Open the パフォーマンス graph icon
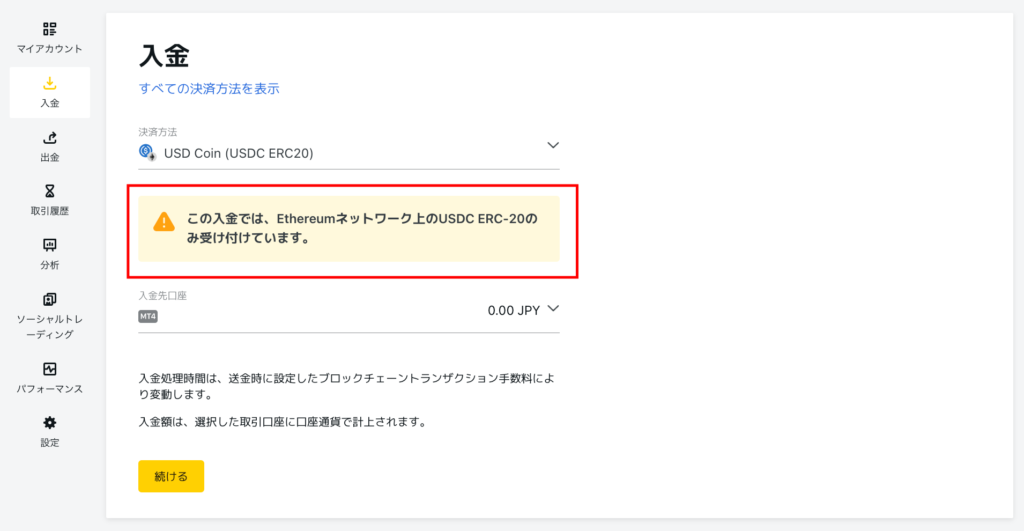This screenshot has width=1024, height=531. 50,369
